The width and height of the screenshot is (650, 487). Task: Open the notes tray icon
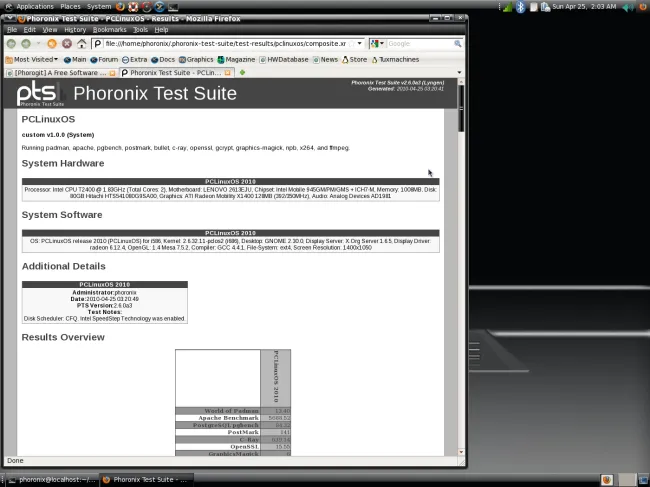534,7
